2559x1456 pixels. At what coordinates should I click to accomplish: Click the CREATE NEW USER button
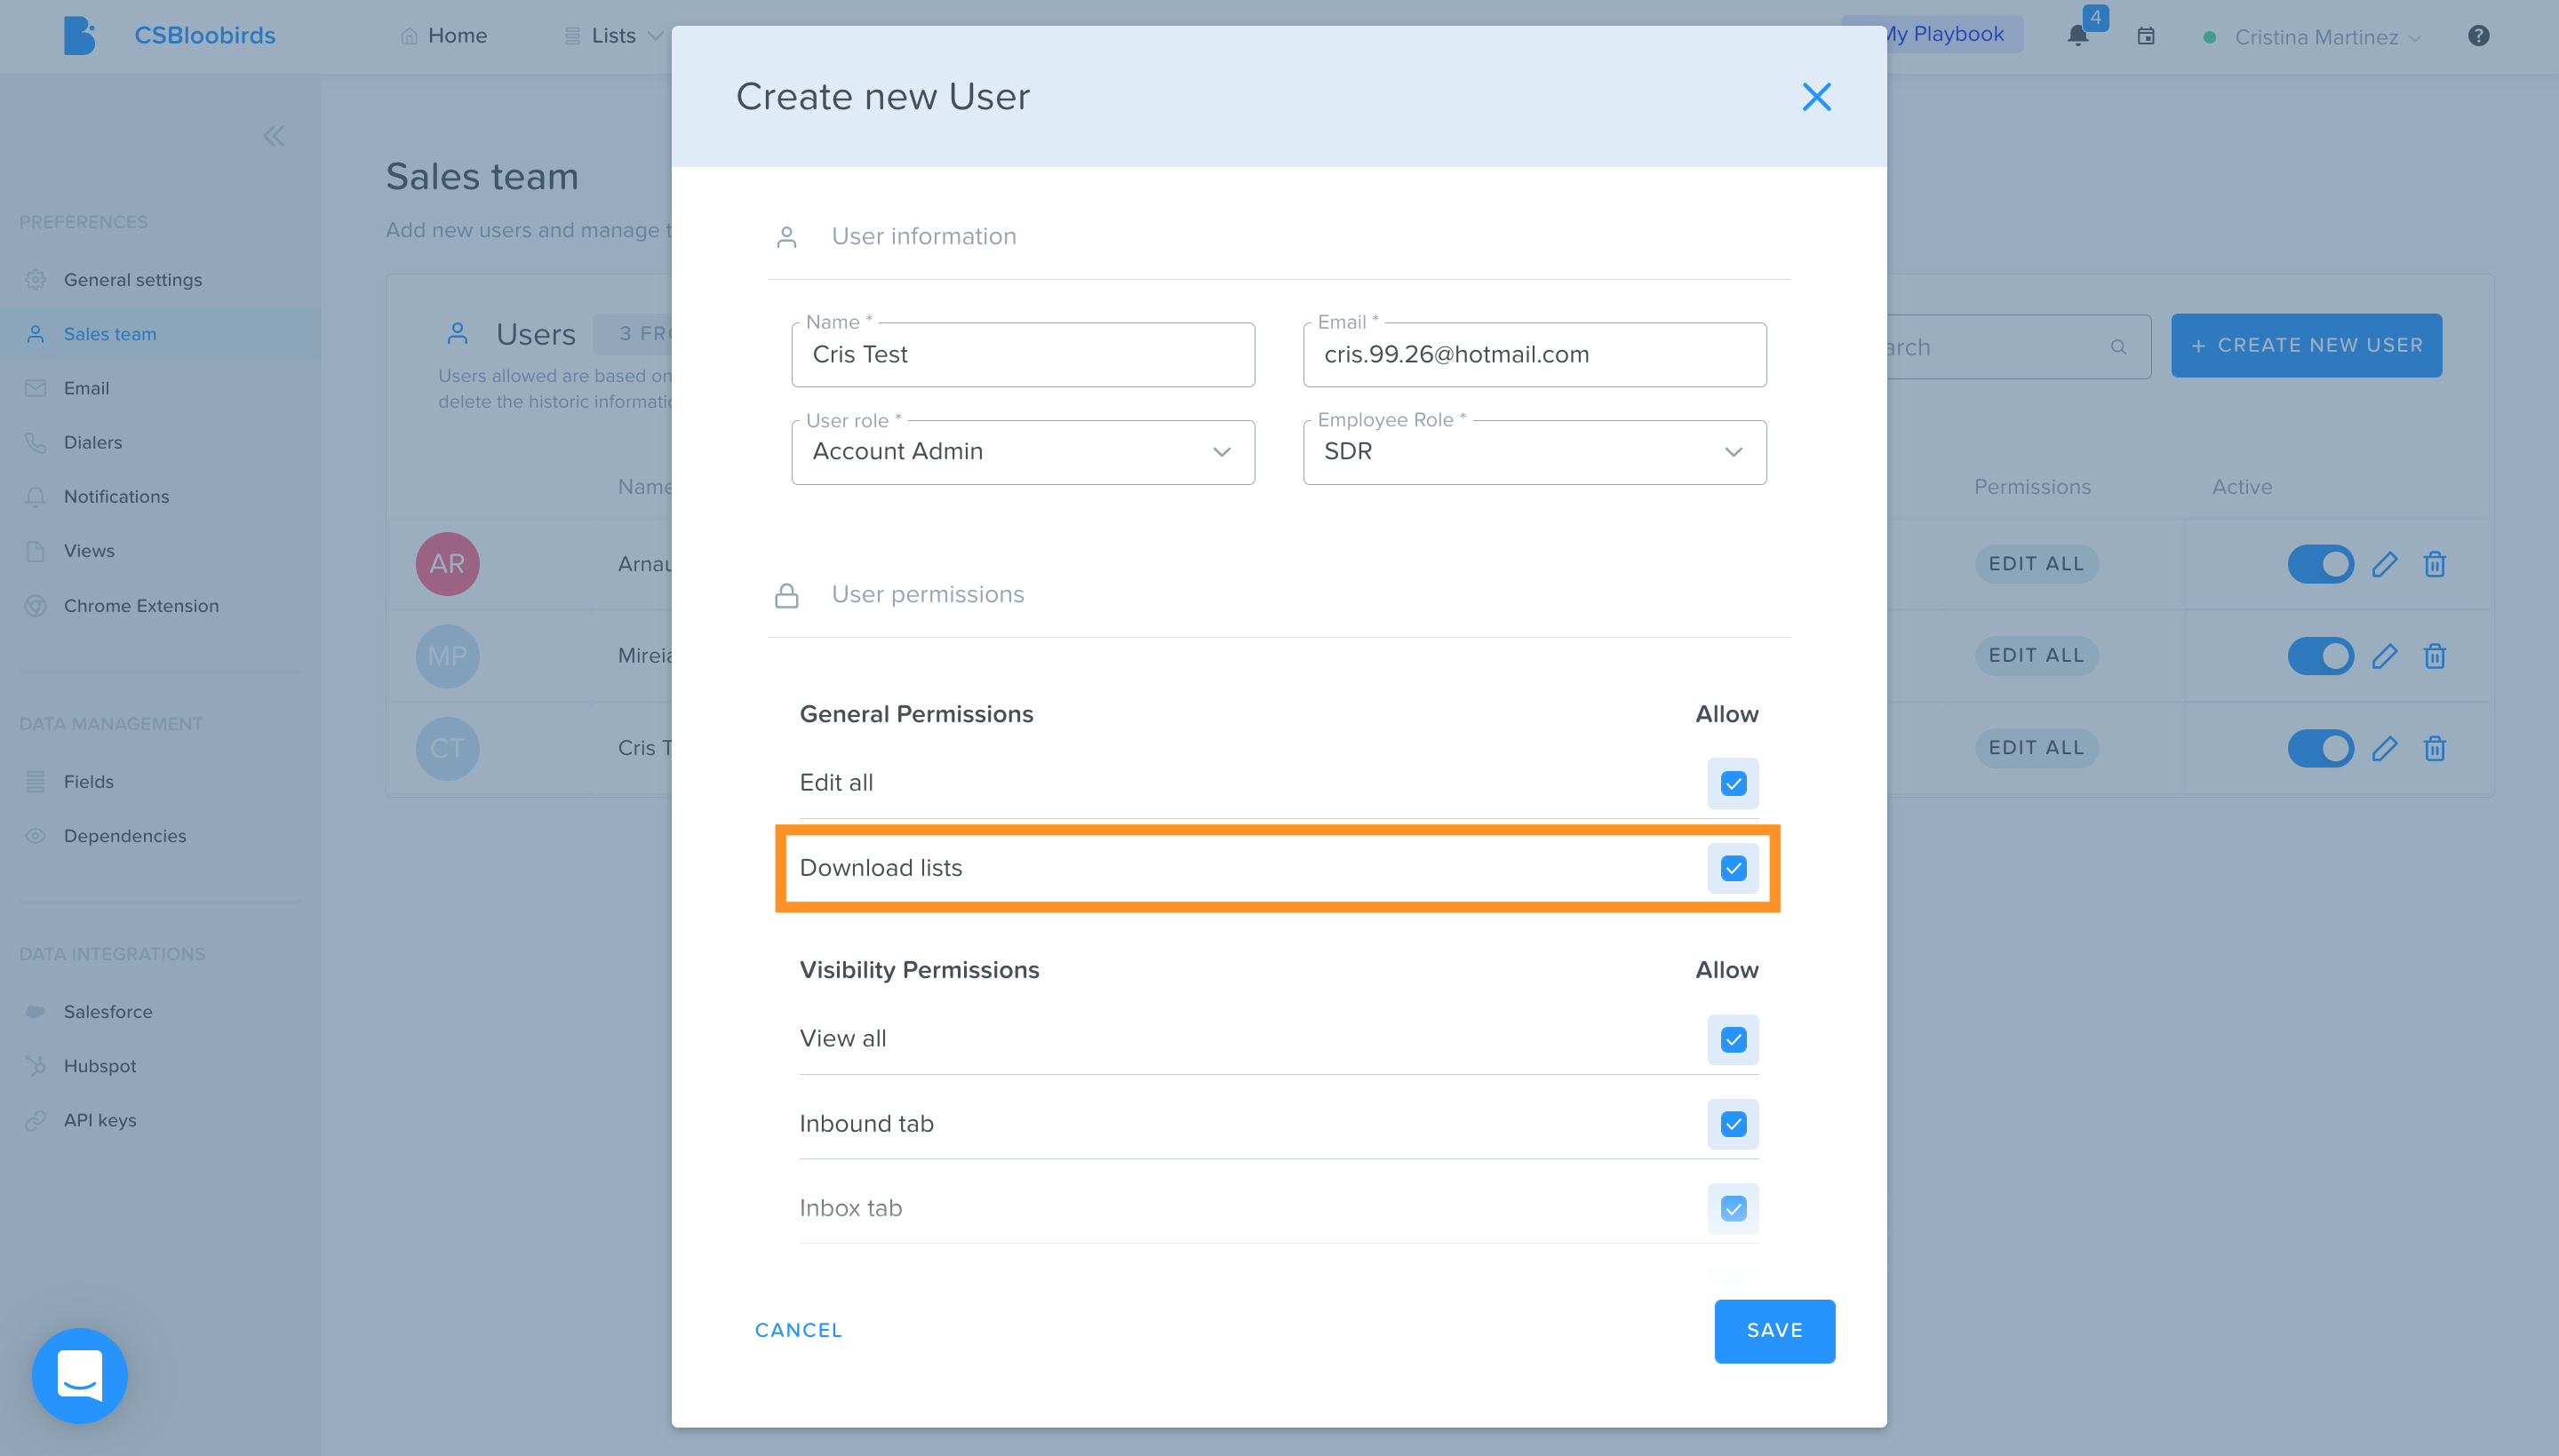[x=2306, y=346]
